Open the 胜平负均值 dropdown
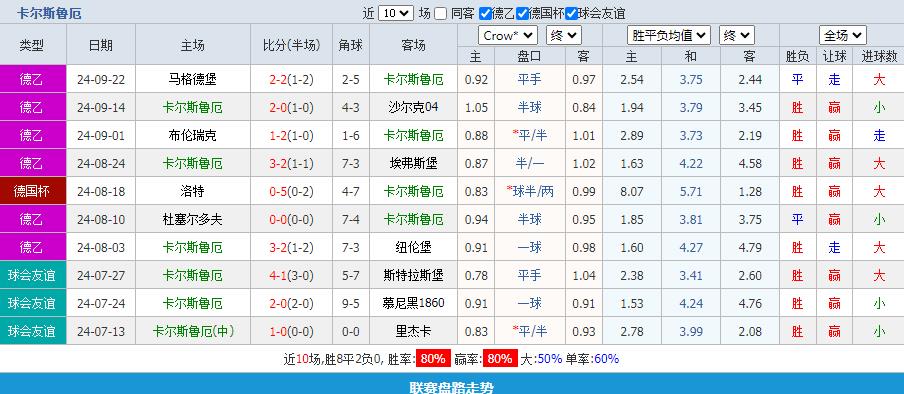The width and height of the screenshot is (904, 394). [x=669, y=36]
